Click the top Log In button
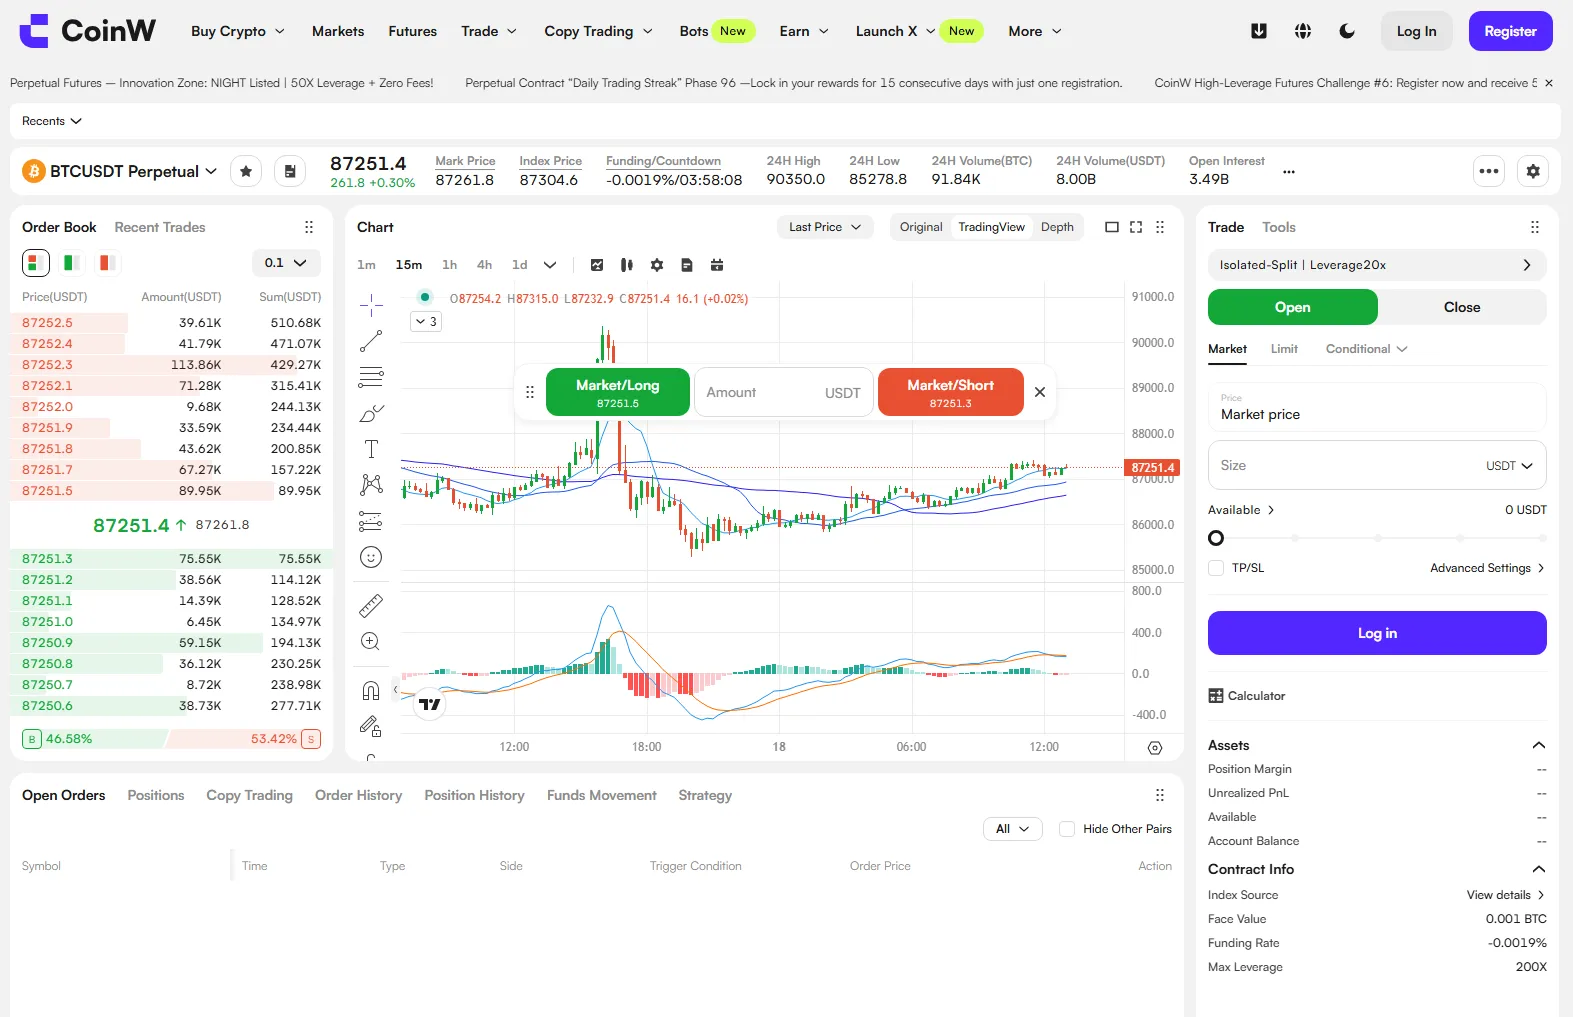This screenshot has height=1017, width=1573. (x=1416, y=31)
